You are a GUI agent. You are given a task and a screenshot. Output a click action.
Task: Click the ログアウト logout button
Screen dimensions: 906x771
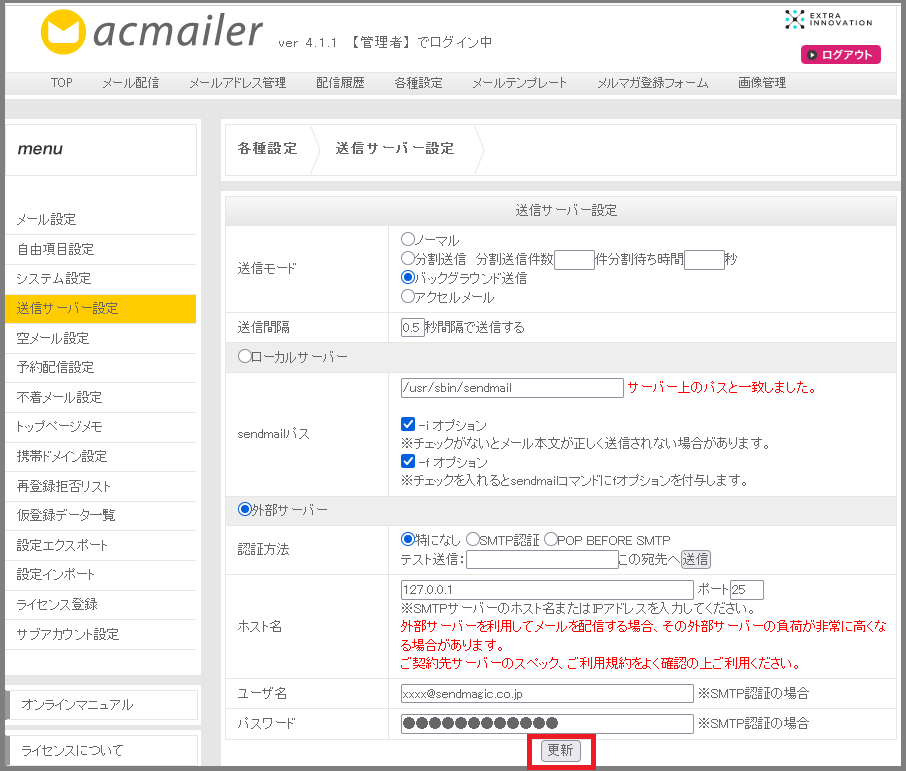click(840, 55)
